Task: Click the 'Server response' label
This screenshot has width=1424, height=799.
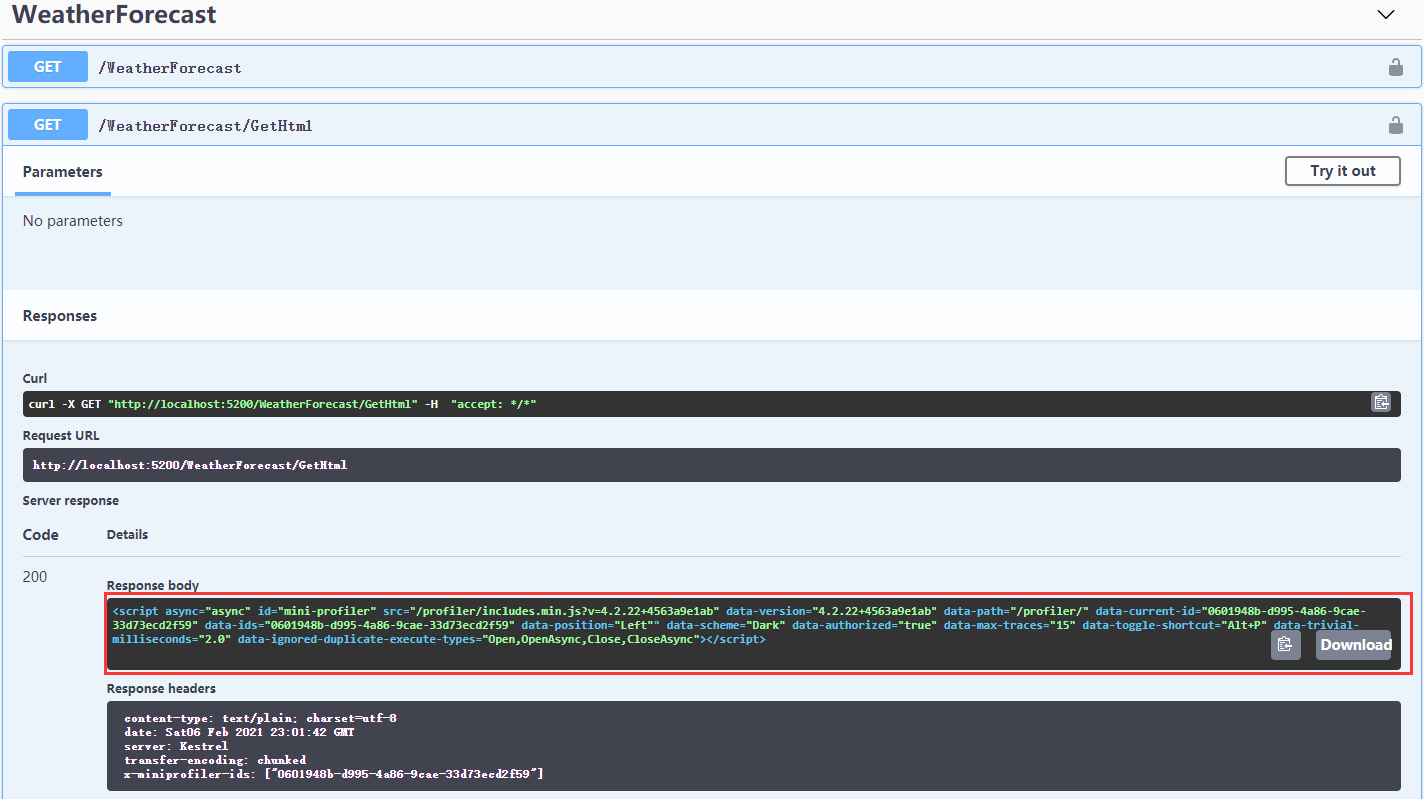Action: (71, 501)
